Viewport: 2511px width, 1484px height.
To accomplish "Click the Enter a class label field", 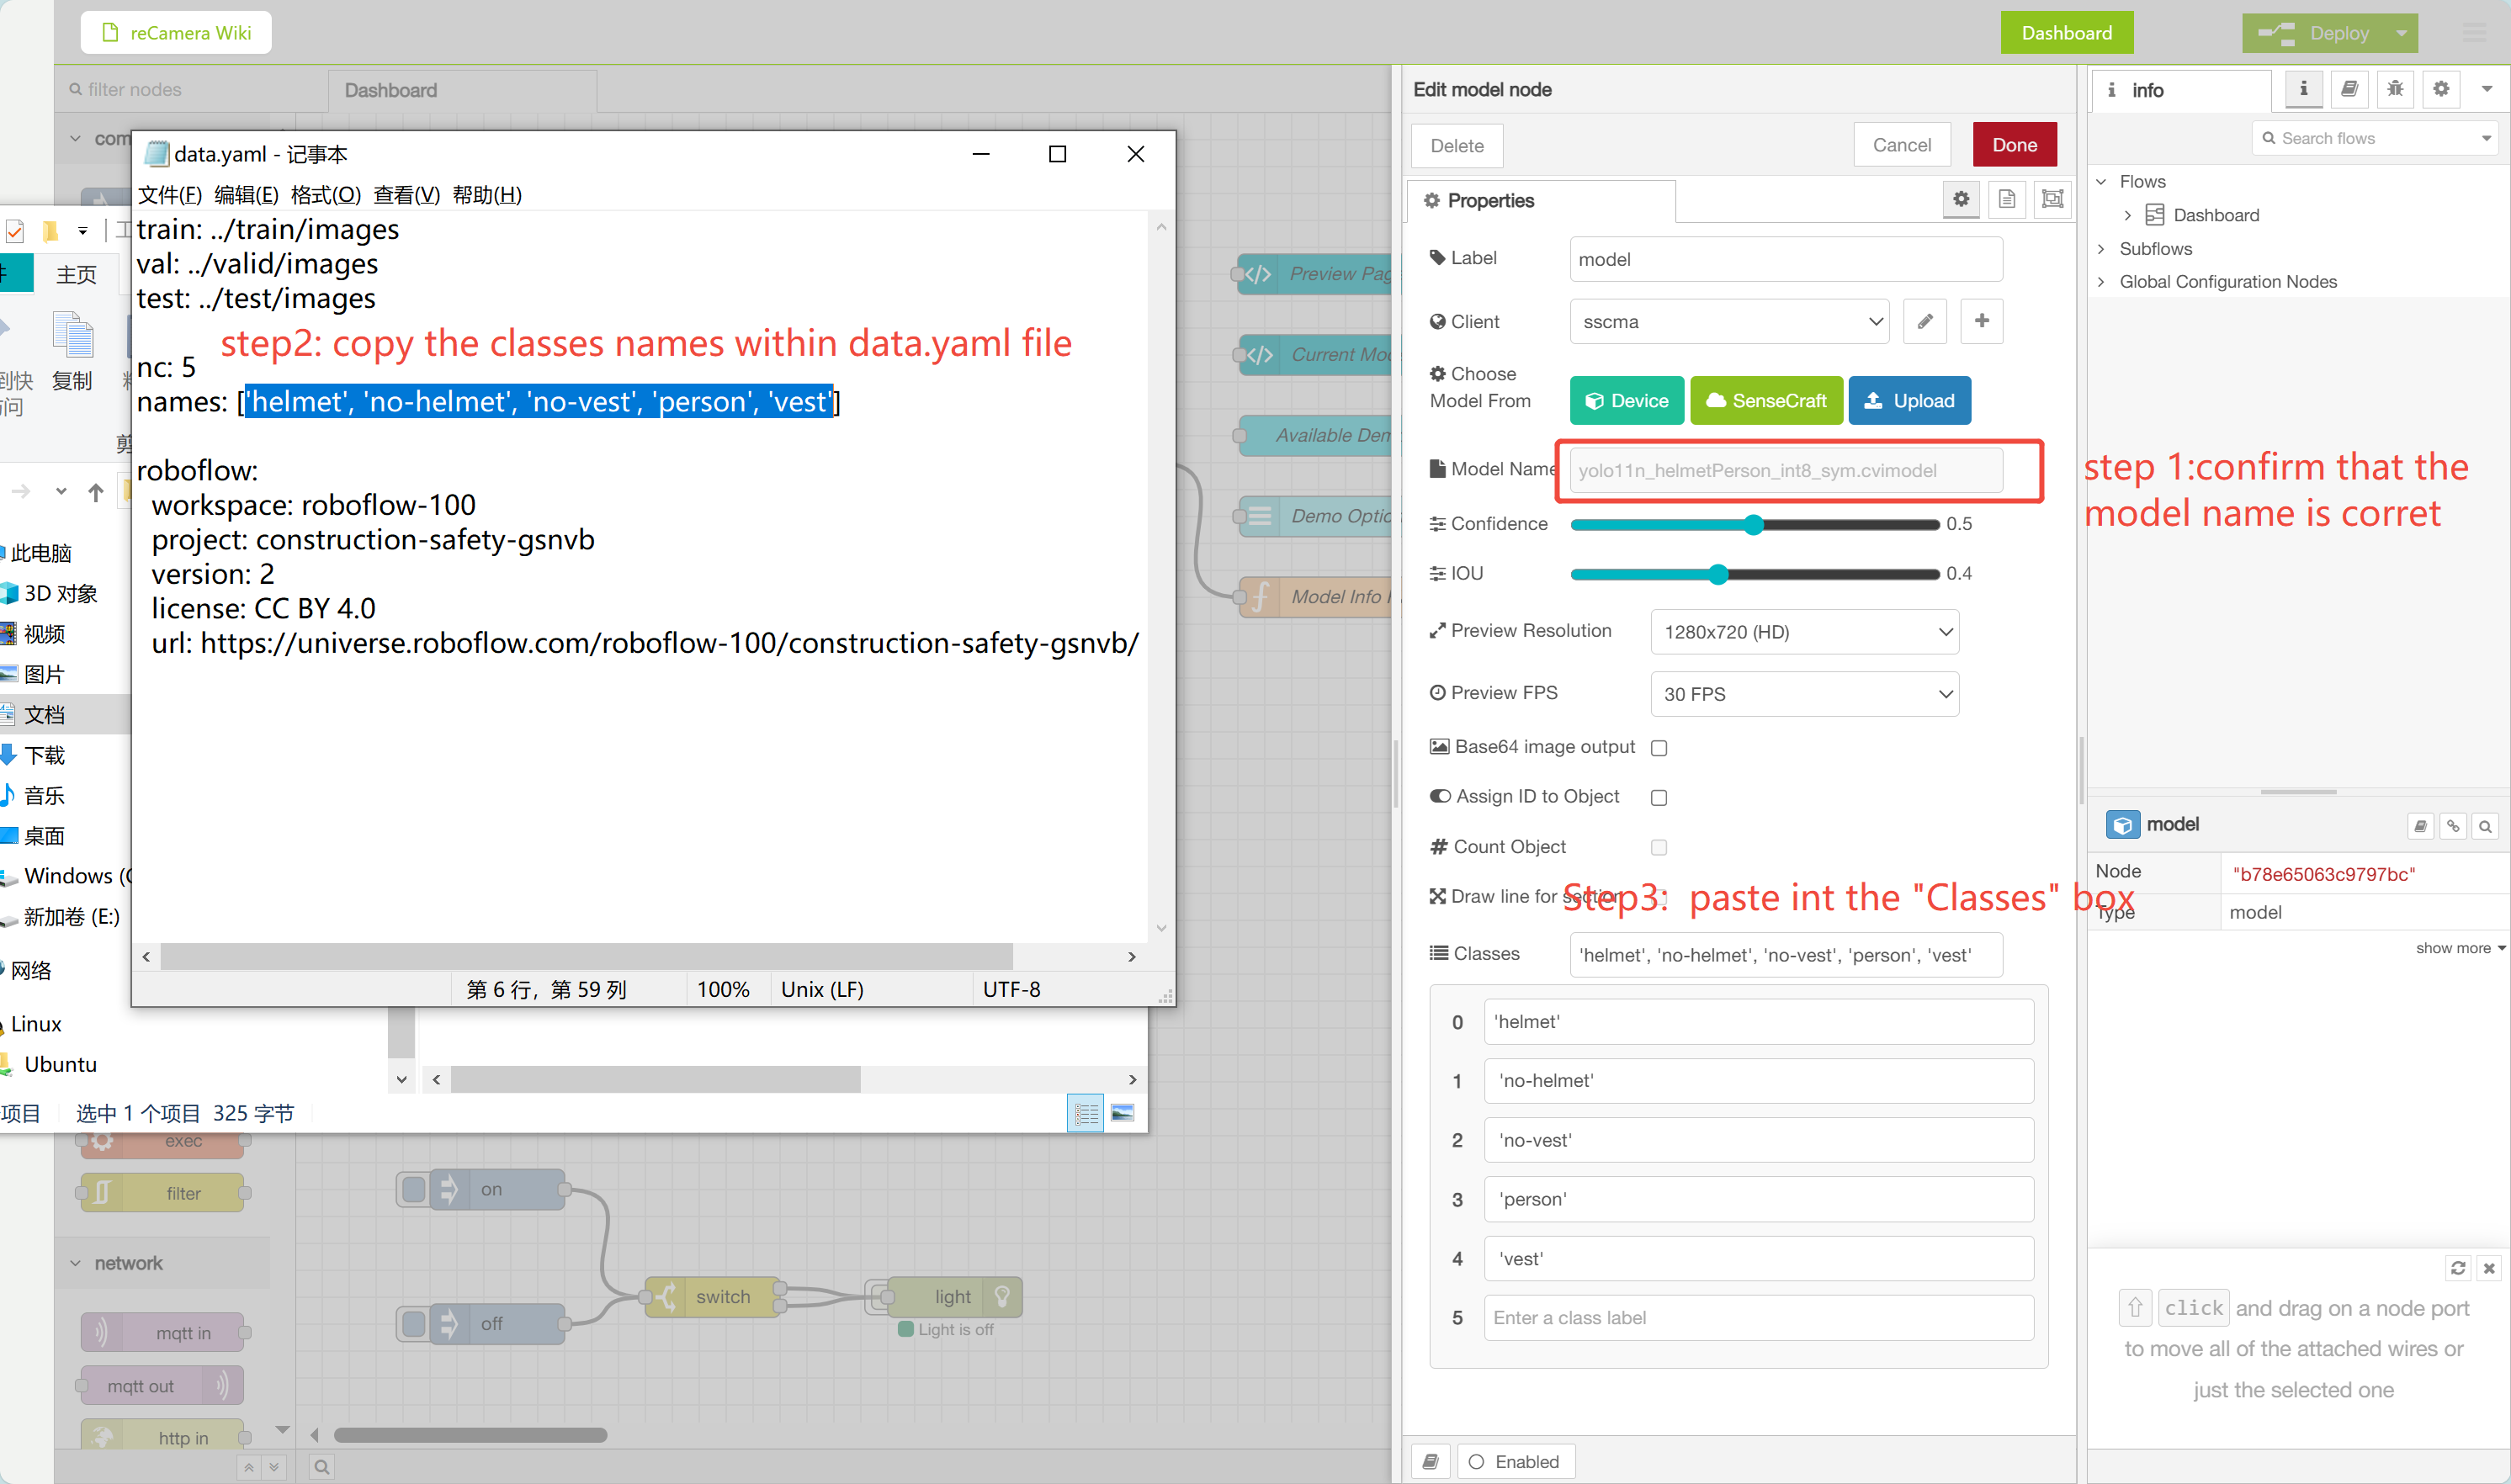I will coord(1758,1318).
